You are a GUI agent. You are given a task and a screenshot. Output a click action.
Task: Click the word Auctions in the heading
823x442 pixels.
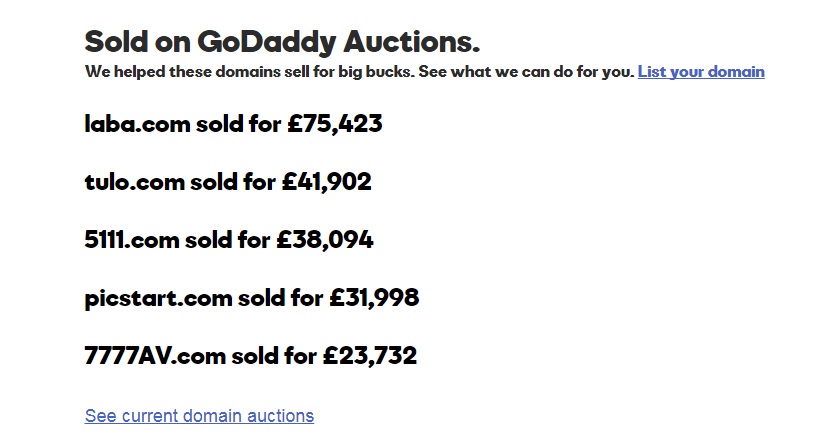tap(412, 42)
